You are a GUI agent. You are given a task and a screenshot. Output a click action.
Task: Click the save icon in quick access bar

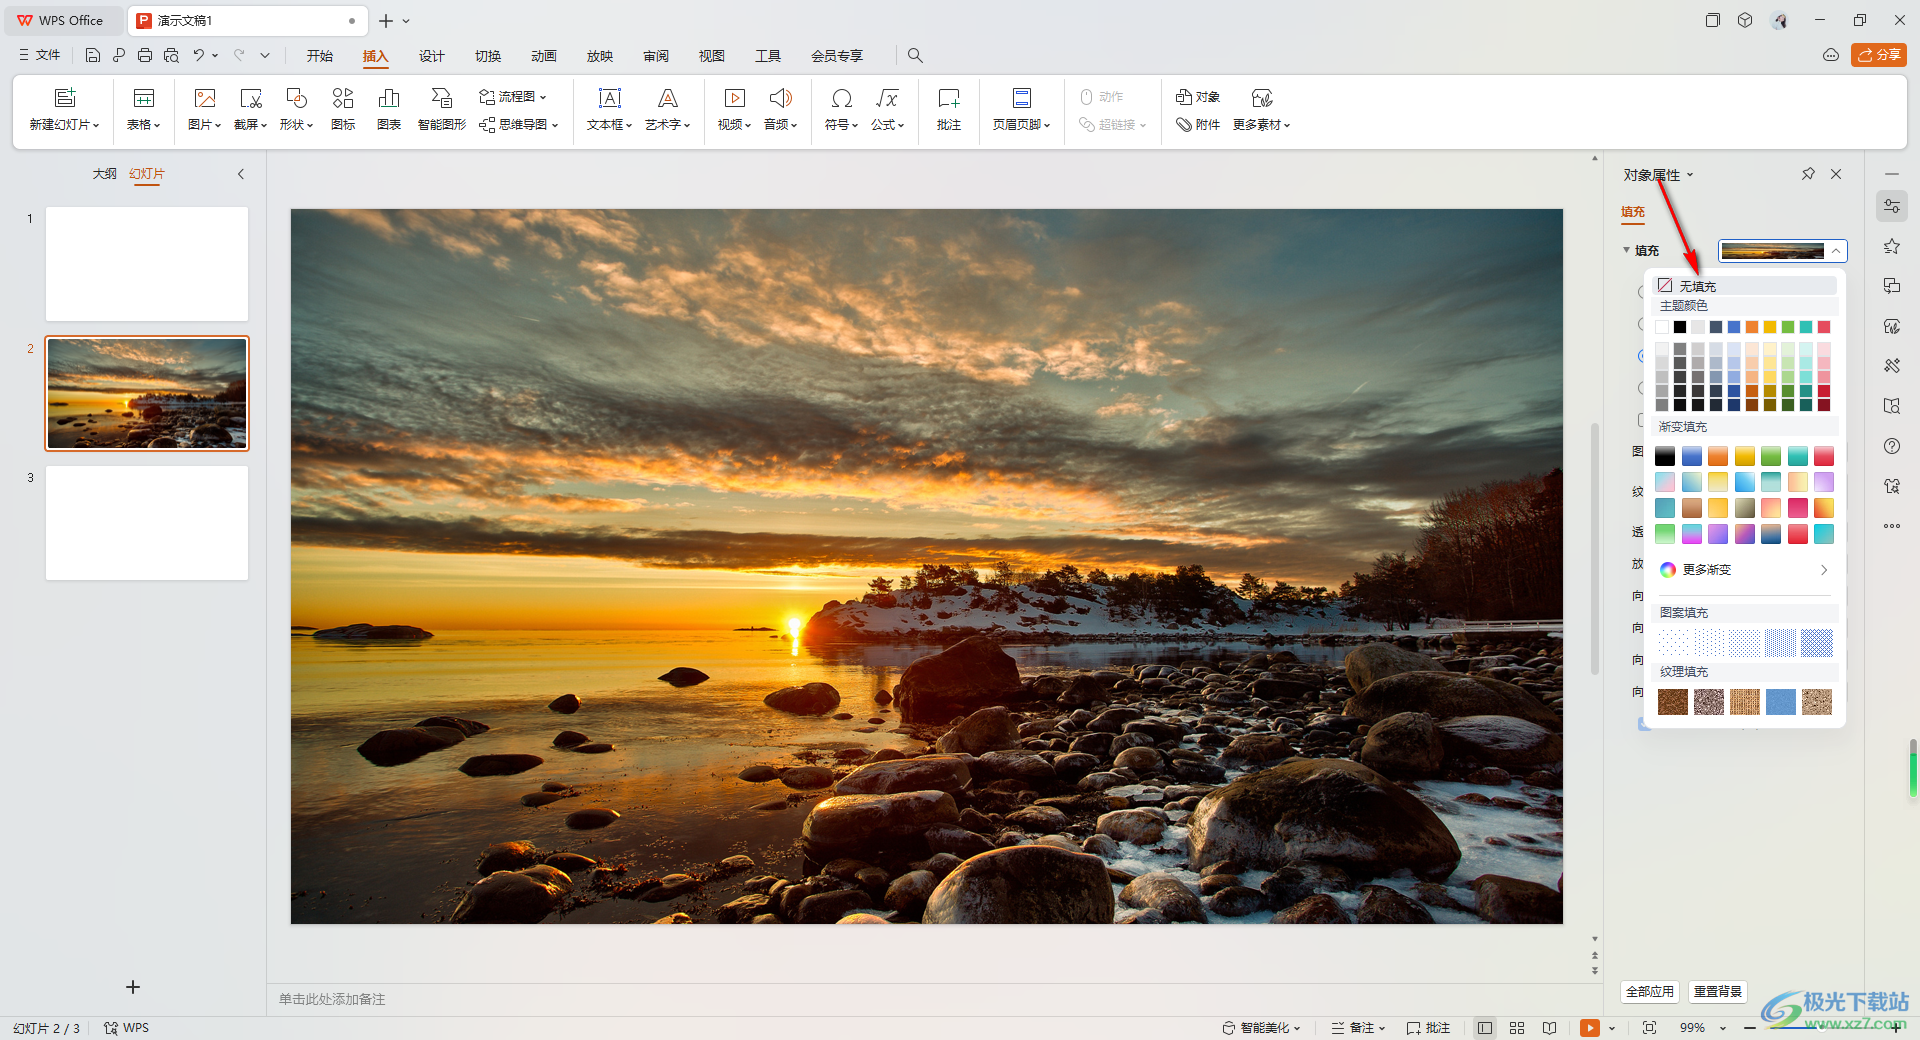(93, 55)
